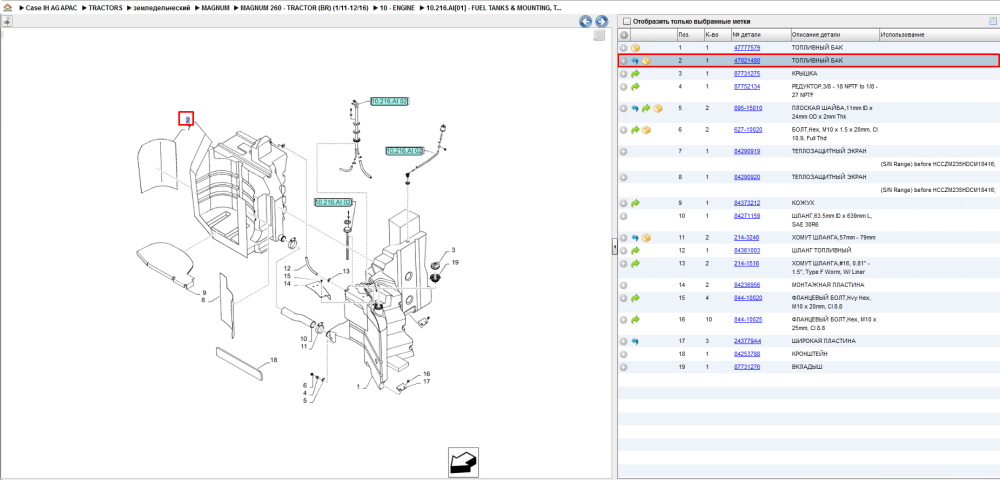Click add icon for part 87731276 ВКЛАДЫШ
The width and height of the screenshot is (1000, 480).
(x=624, y=367)
